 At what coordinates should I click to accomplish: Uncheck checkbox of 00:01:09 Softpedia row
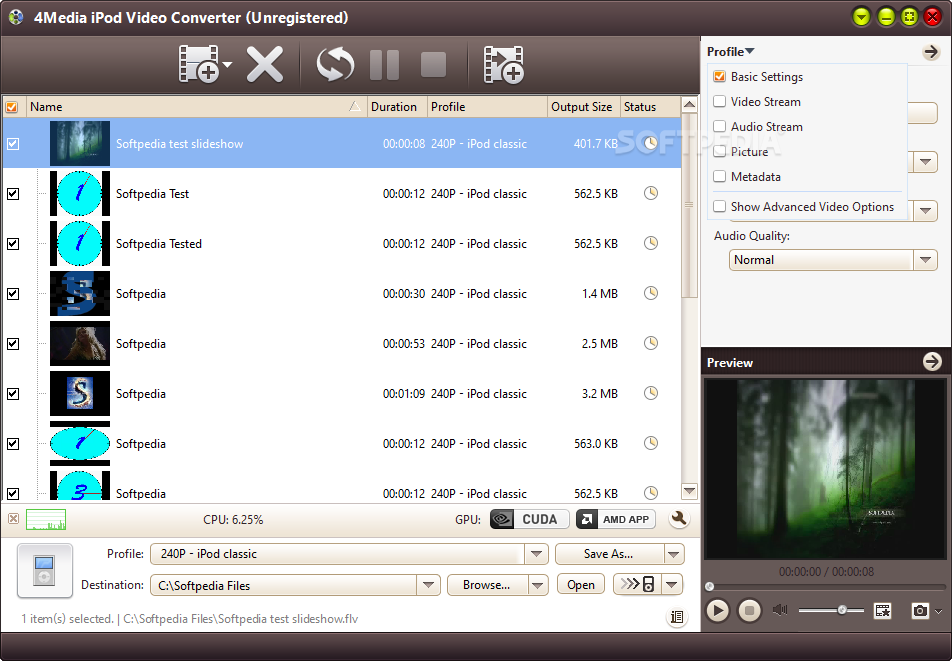pos(13,394)
